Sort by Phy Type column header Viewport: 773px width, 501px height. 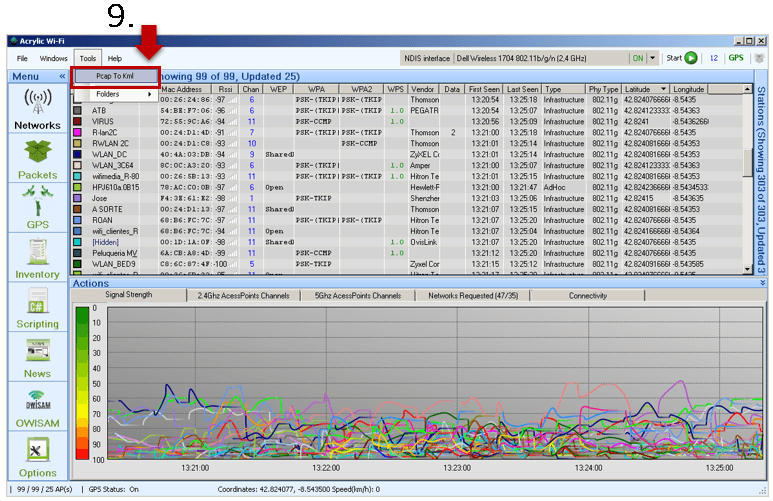(603, 89)
